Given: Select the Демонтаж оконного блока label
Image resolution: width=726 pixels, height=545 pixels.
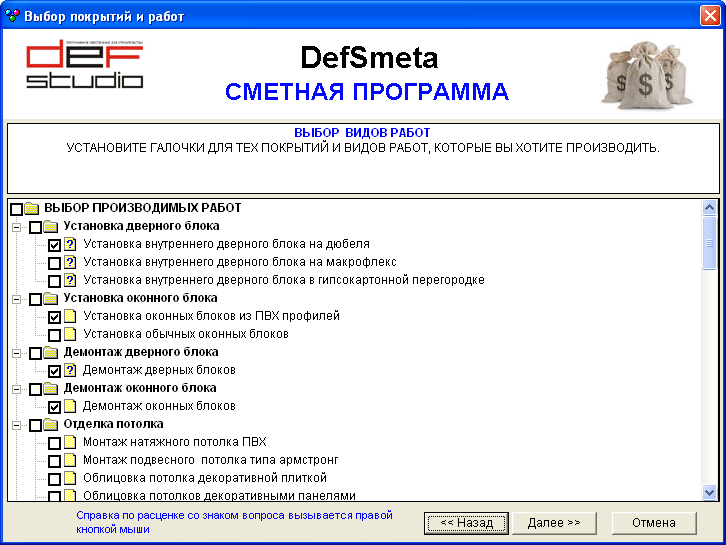Looking at the screenshot, I should pos(140,388).
